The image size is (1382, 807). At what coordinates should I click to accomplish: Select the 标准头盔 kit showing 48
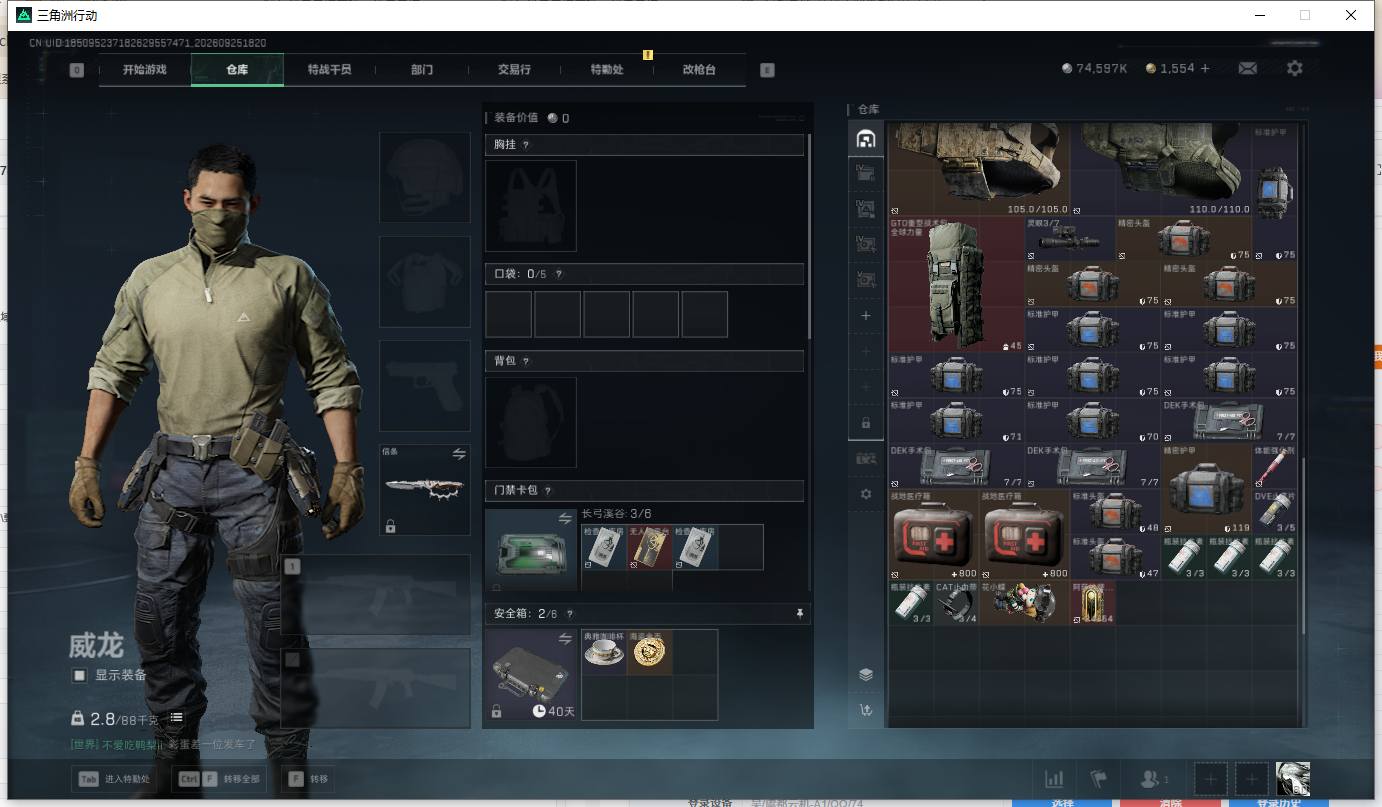coord(1116,512)
